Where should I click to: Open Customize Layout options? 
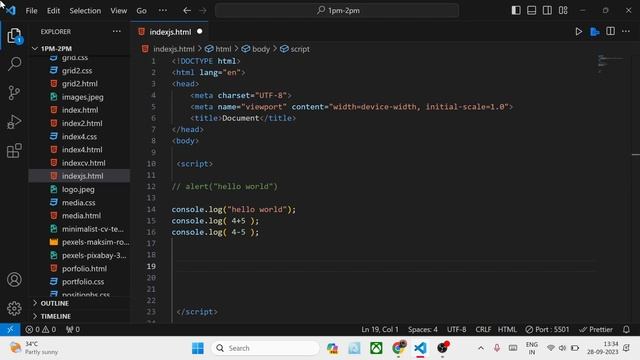563,10
